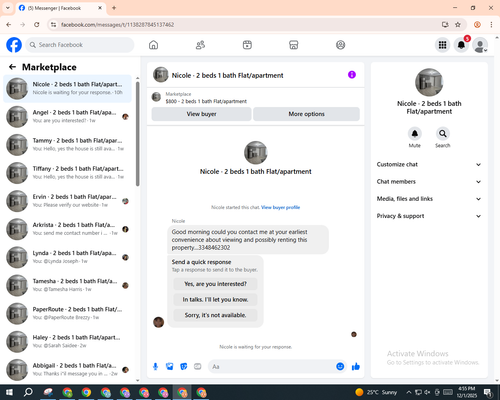Open the View buyer profile link
This screenshot has height=400, width=500.
click(280, 207)
